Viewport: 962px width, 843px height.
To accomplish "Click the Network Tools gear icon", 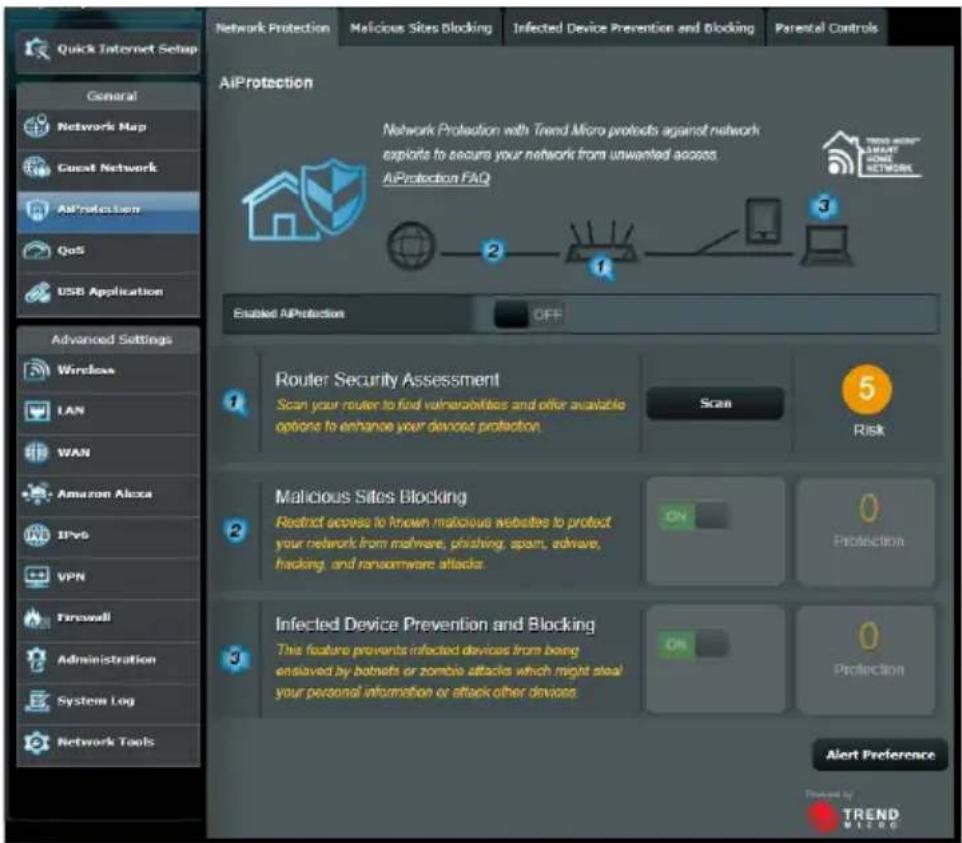I will (36, 742).
